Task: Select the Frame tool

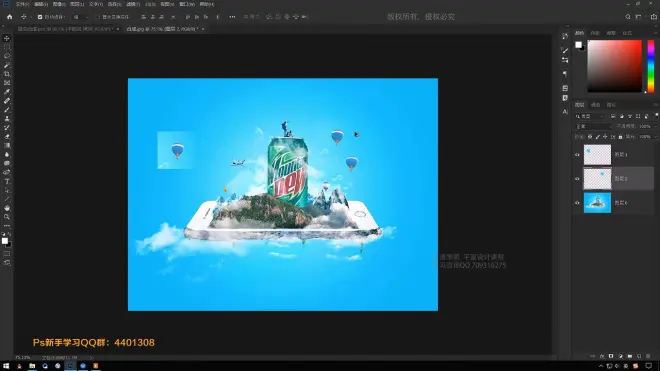Action: click(x=7, y=83)
